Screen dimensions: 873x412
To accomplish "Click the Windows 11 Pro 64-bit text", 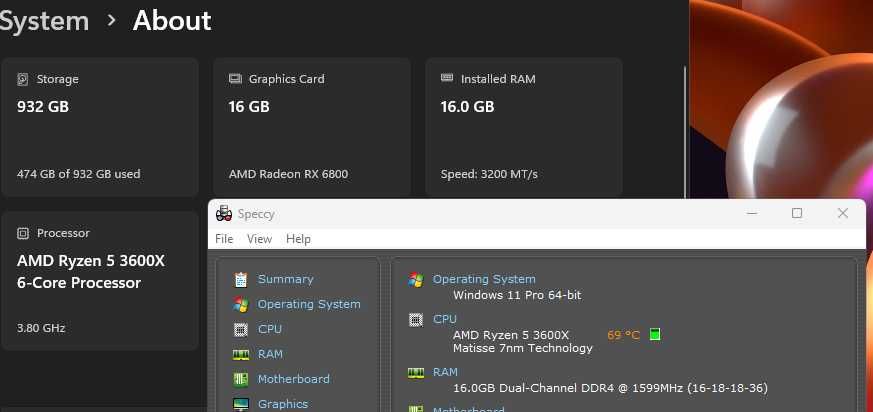I will [517, 295].
